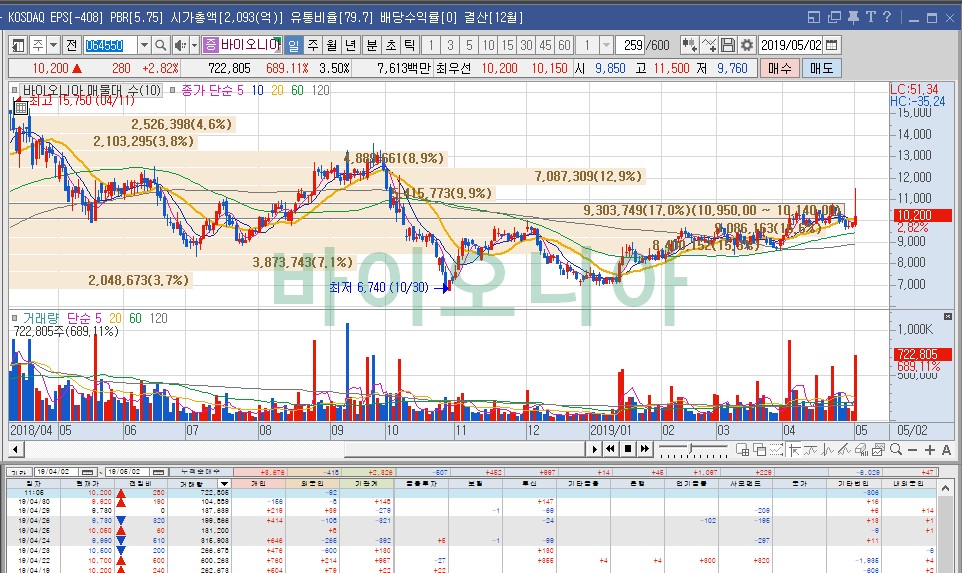The height and width of the screenshot is (573, 962).
Task: Open the 주 market type dropdown arrow
Action: (53, 45)
